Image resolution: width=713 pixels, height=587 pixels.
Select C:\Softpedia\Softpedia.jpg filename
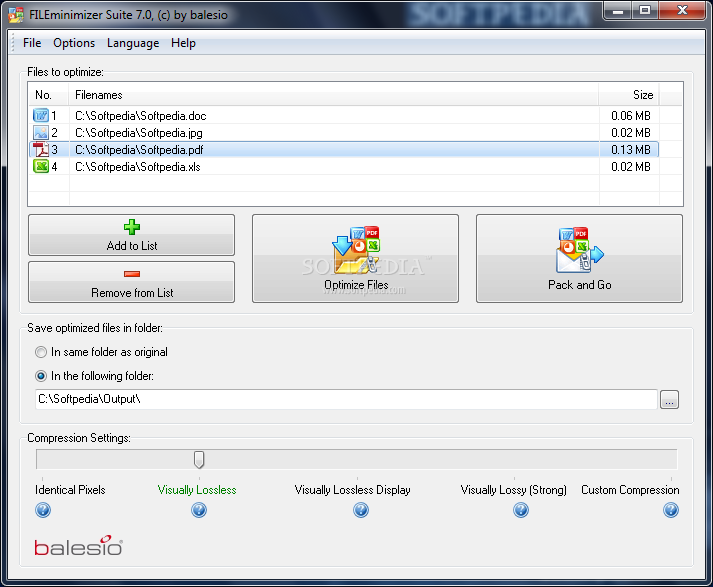pyautogui.click(x=139, y=133)
